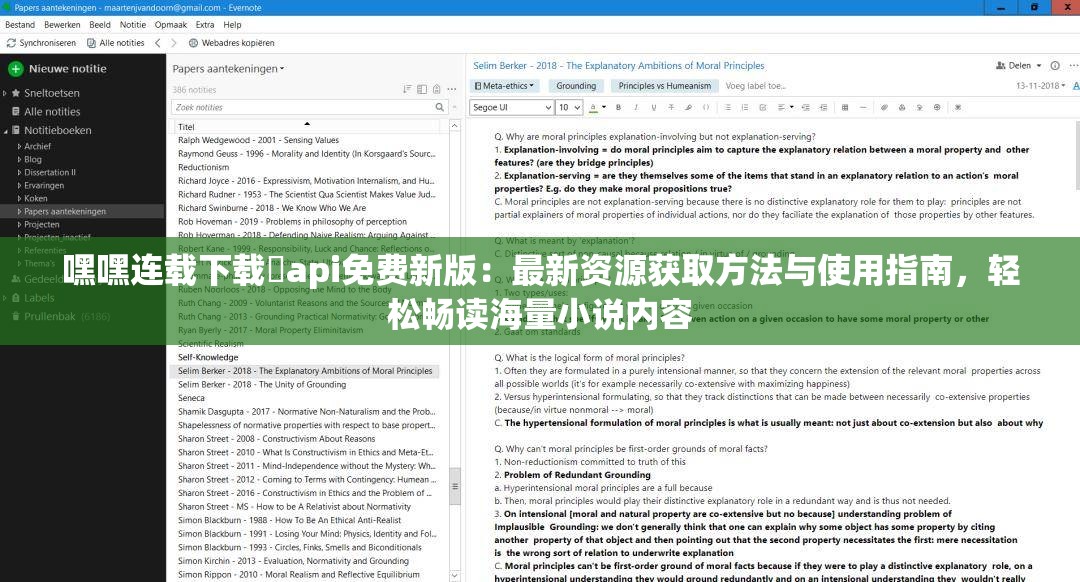
Task: Click the underline icon in the editor toolbar
Action: tap(653, 107)
